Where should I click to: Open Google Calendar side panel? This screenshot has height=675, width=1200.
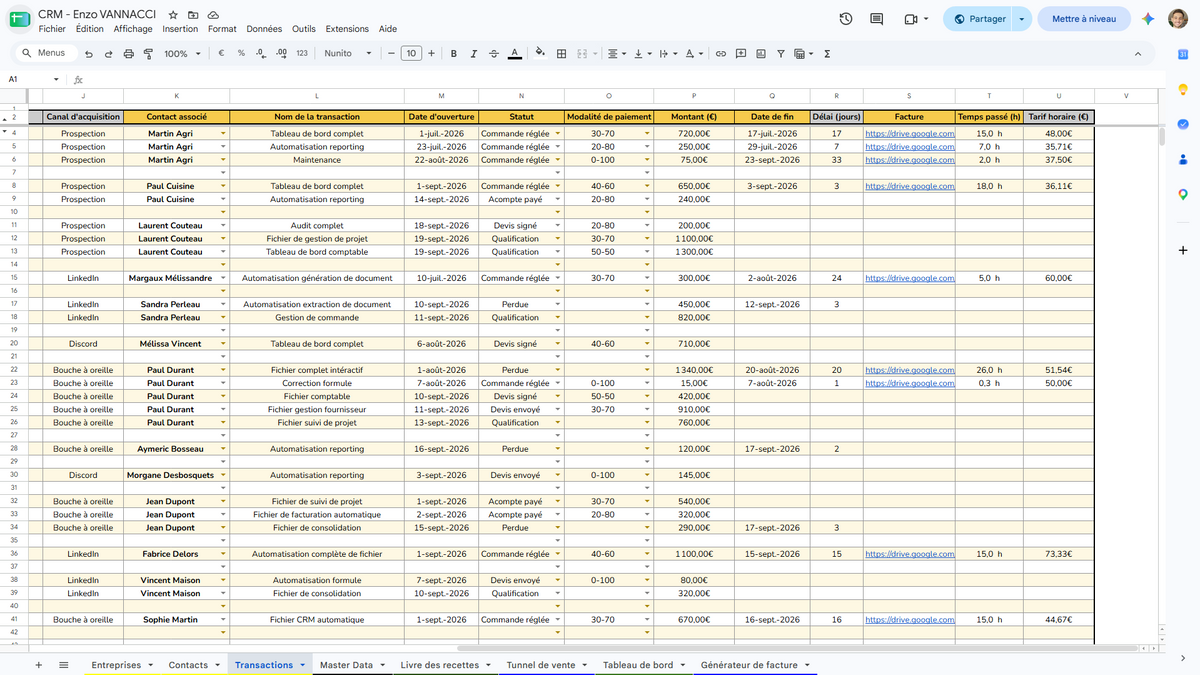[x=1182, y=54]
